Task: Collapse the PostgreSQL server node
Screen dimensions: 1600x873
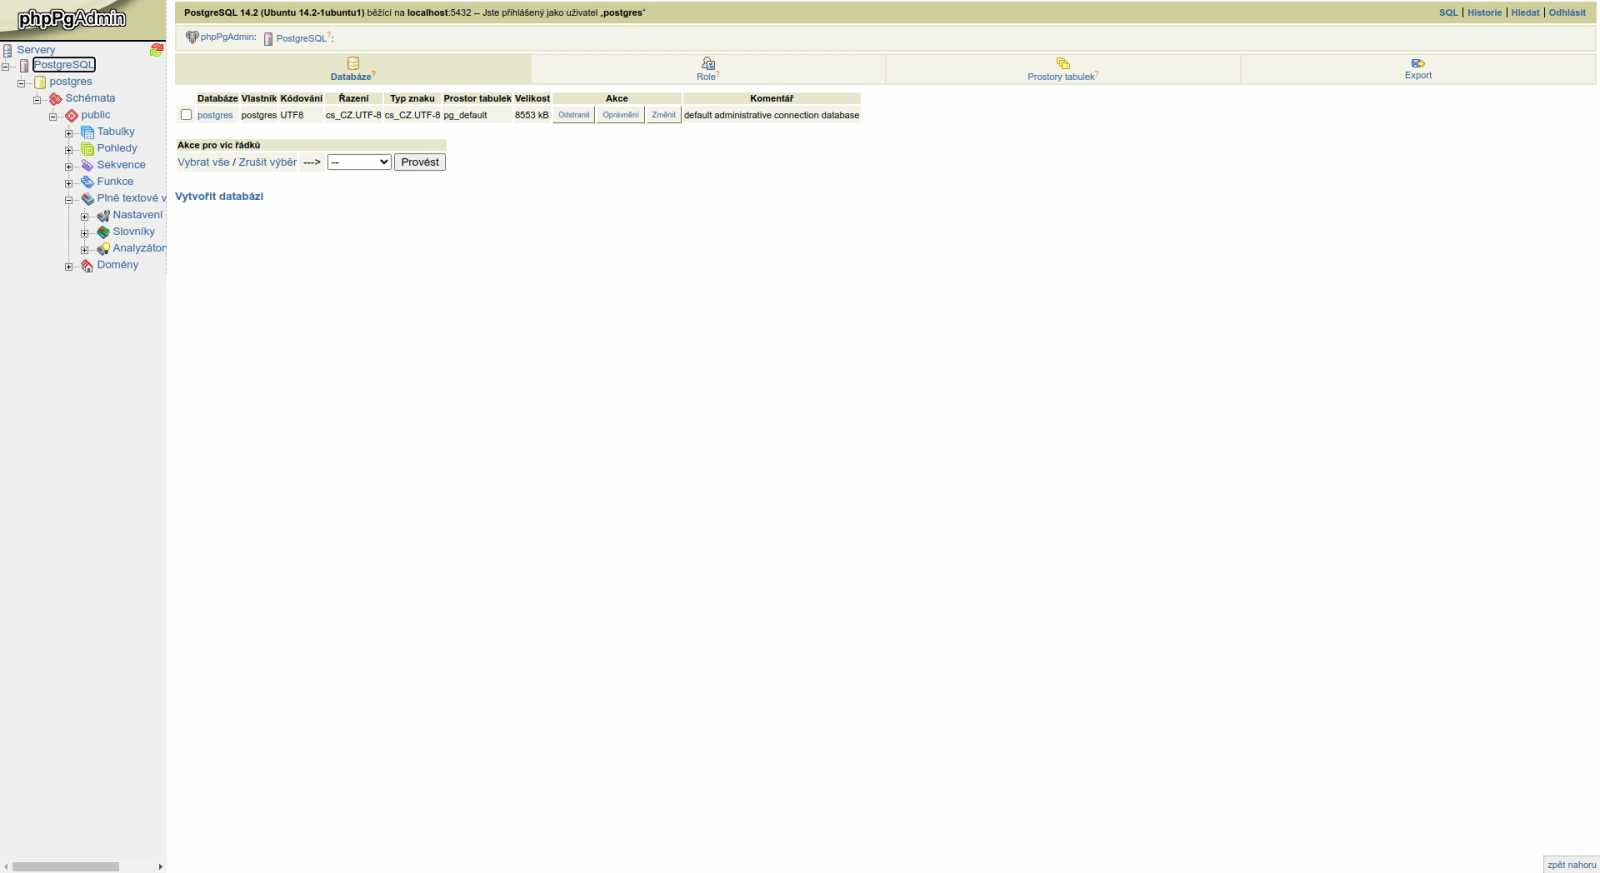Action: pyautogui.click(x=6, y=66)
